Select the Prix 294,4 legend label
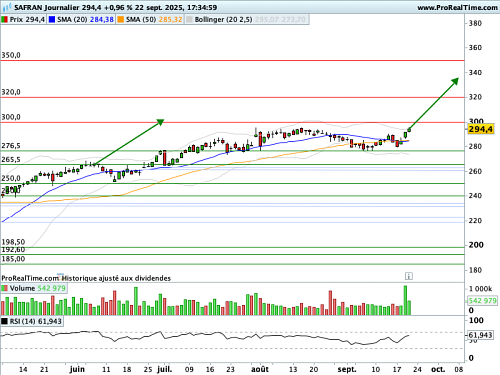The image size is (500, 375). pyautogui.click(x=23, y=20)
